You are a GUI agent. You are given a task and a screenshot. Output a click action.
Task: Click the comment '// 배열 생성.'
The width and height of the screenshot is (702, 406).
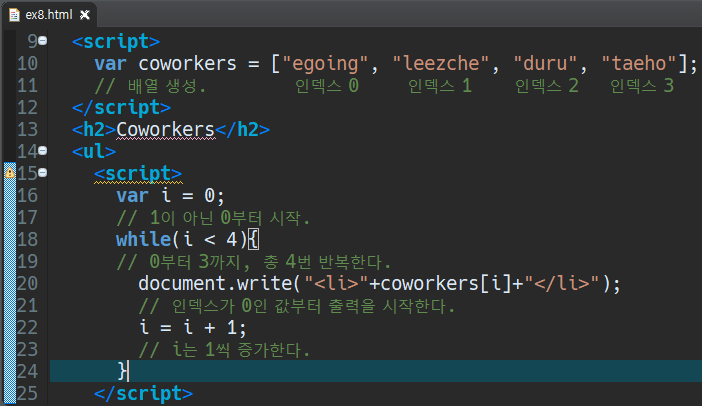(x=150, y=86)
